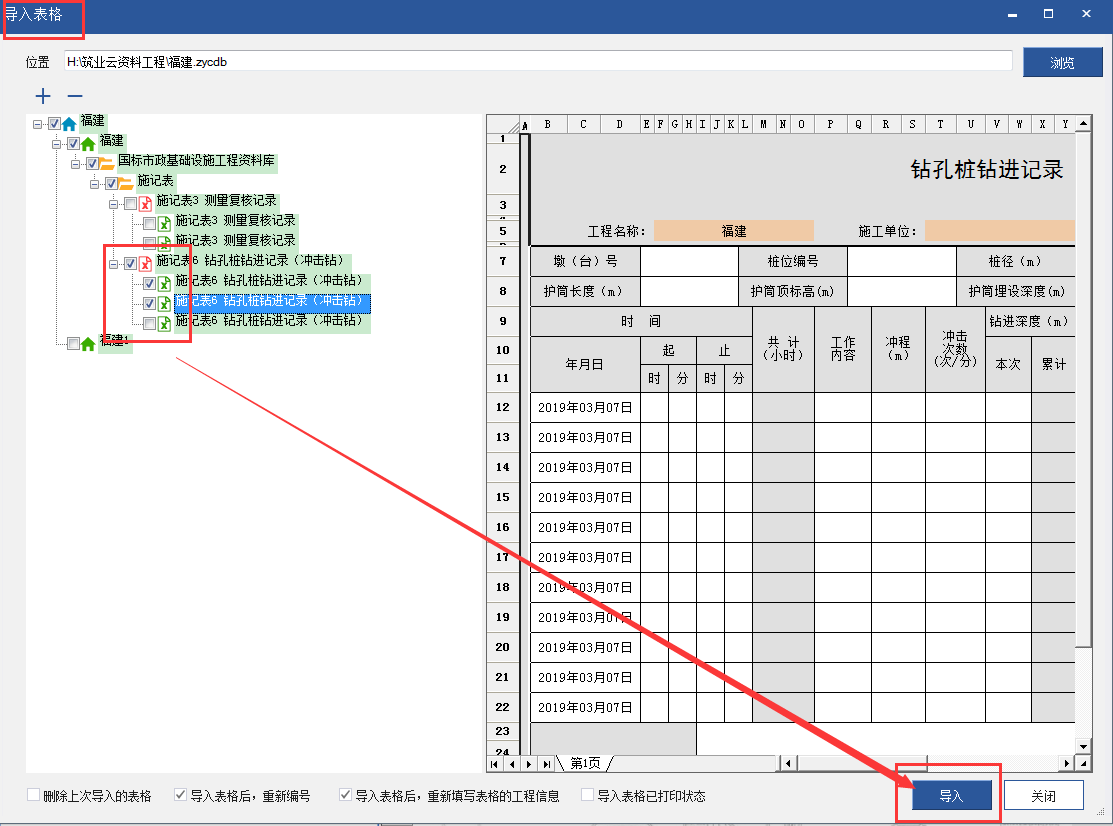Click the horizontal scrollbar right arrow in preview

[x=1067, y=764]
